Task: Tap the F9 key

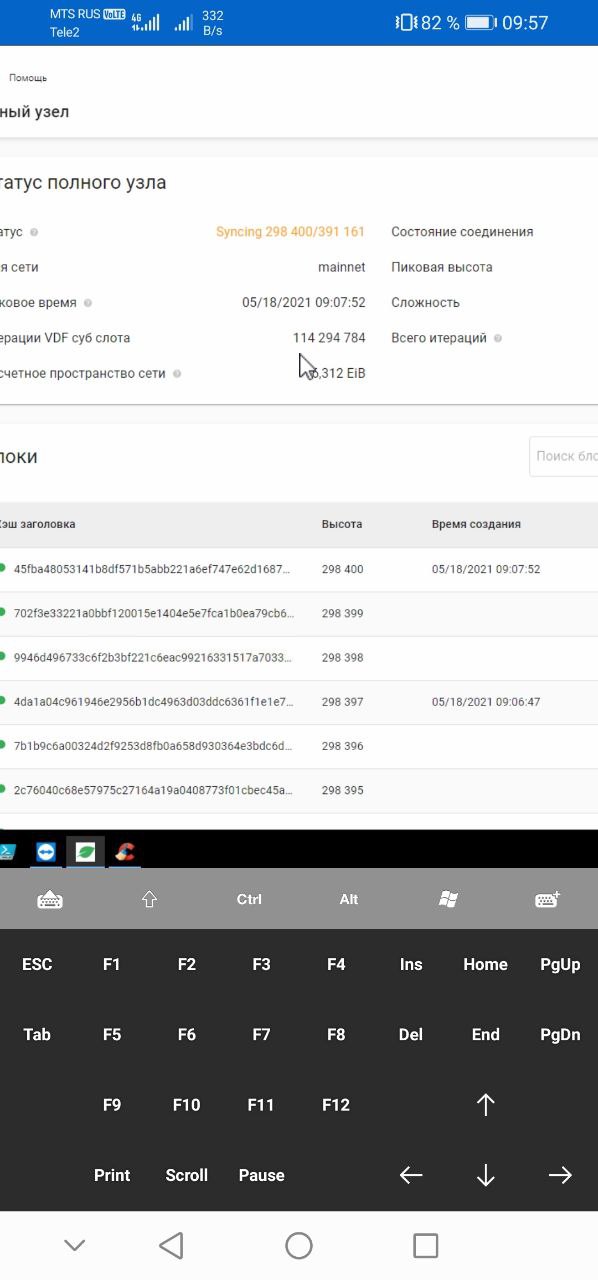Action: tap(112, 1105)
